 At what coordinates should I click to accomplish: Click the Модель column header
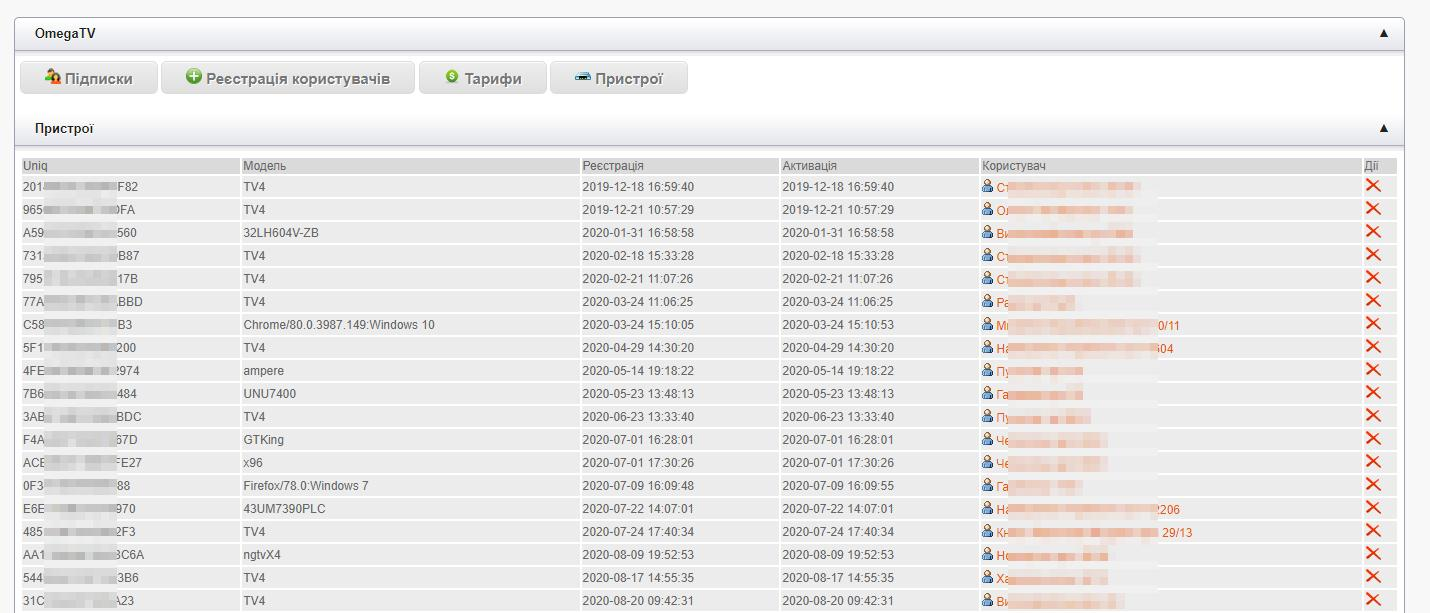pyautogui.click(x=265, y=165)
